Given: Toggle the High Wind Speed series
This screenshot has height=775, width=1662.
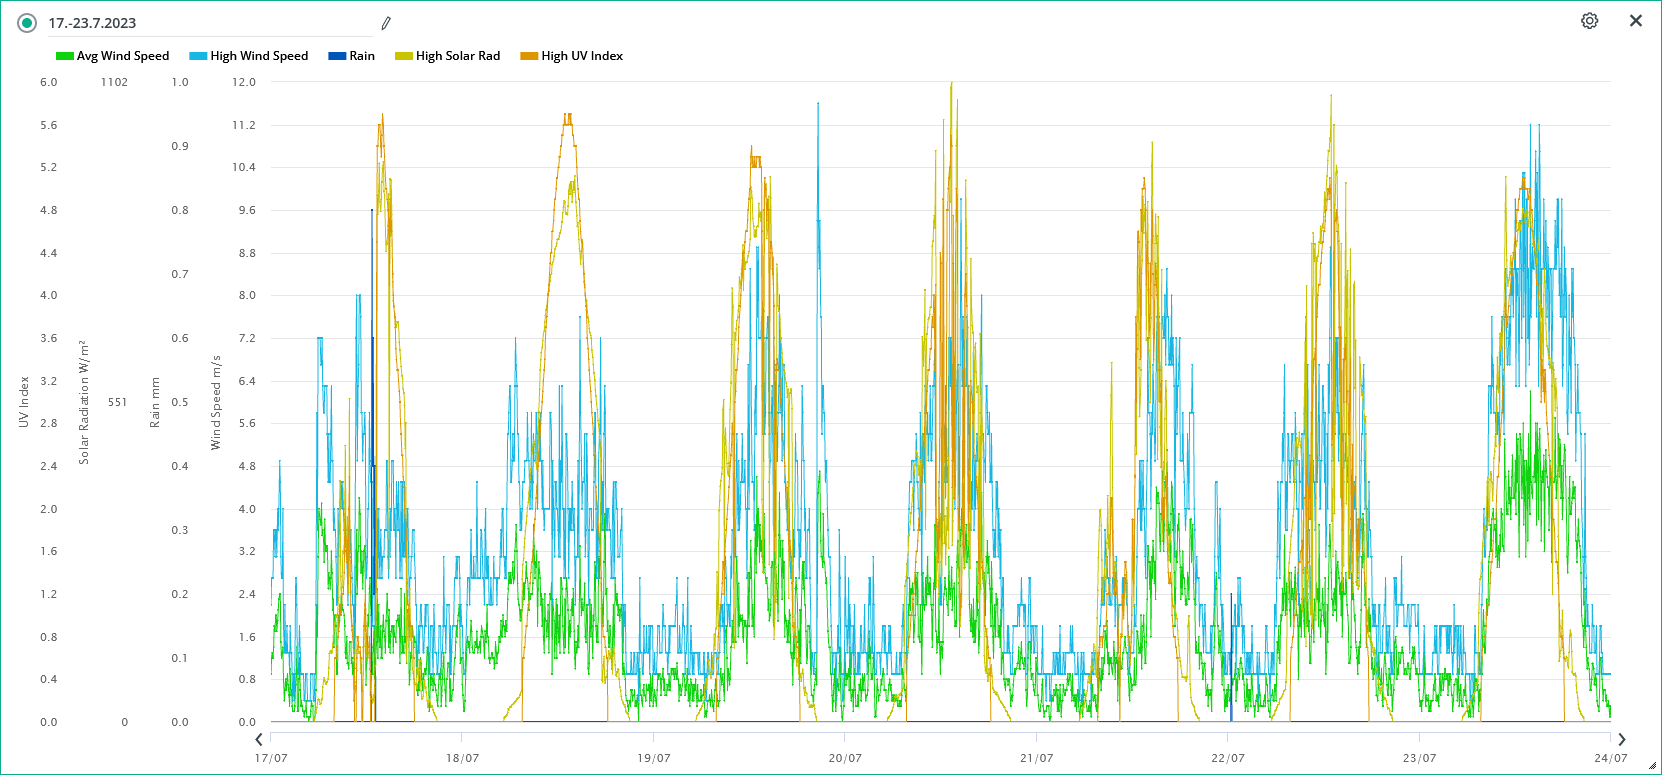Looking at the screenshot, I should coord(258,56).
